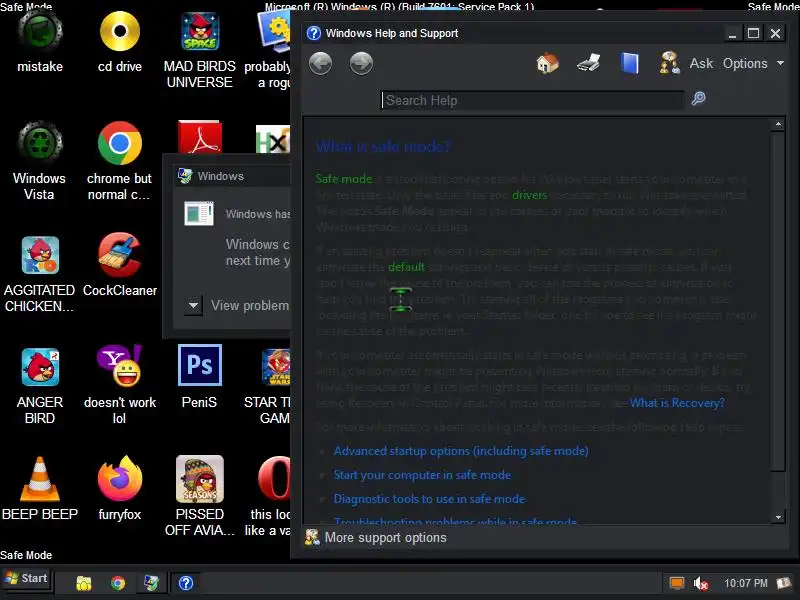The width and height of the screenshot is (800, 600).
Task: Click the Ask person icon
Action: (669, 63)
